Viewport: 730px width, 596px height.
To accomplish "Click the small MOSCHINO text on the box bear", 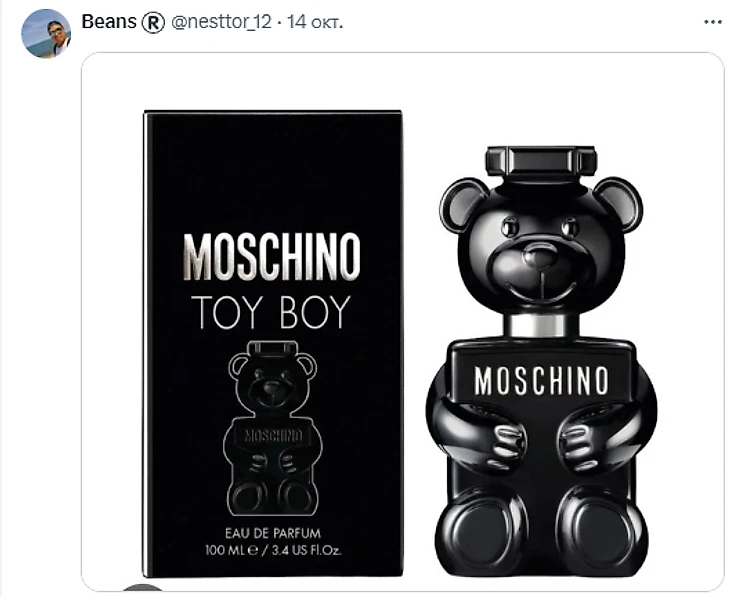I will (x=272, y=436).
